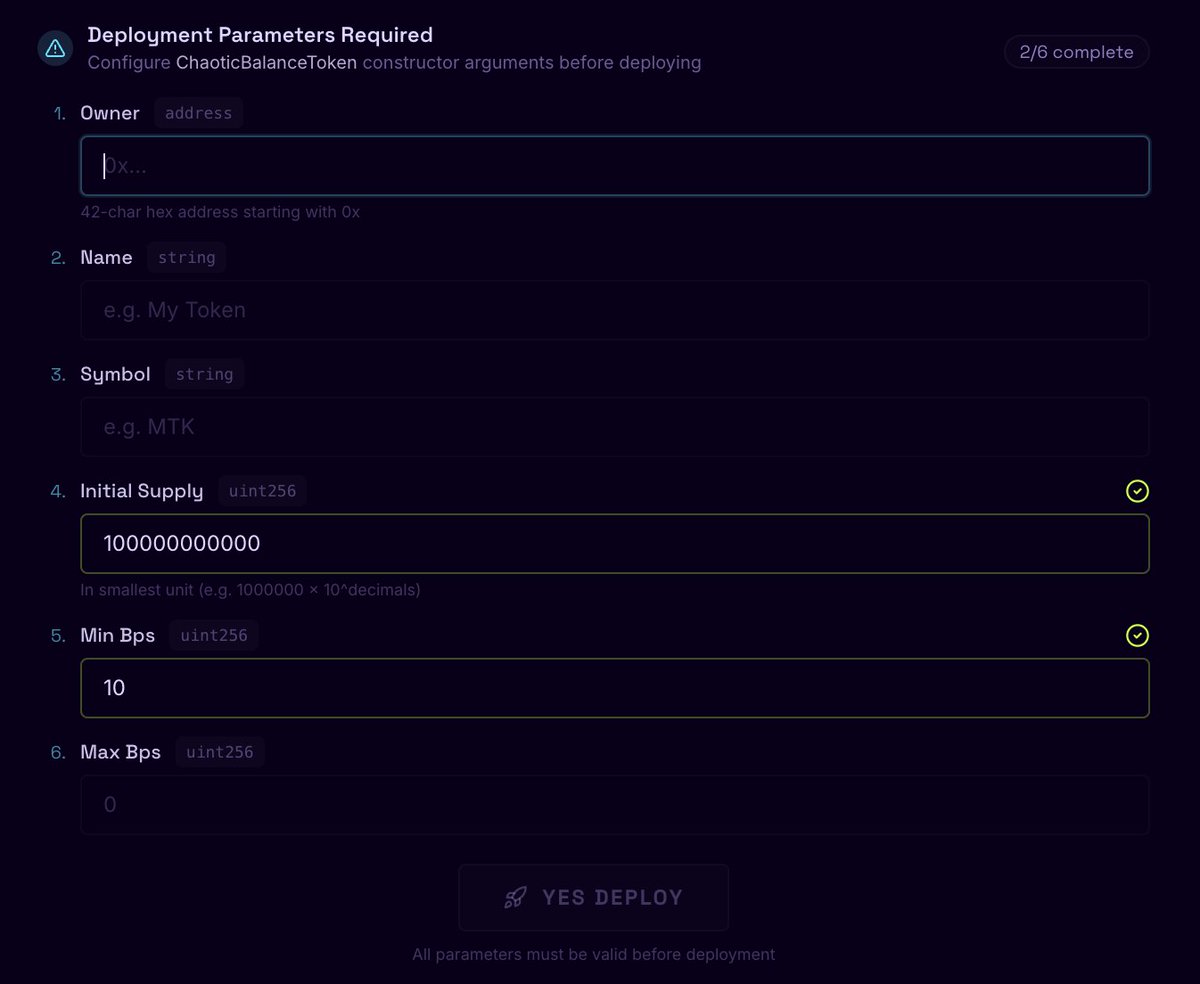Click the YES DEPLOY button
1200x984 pixels.
click(x=594, y=897)
